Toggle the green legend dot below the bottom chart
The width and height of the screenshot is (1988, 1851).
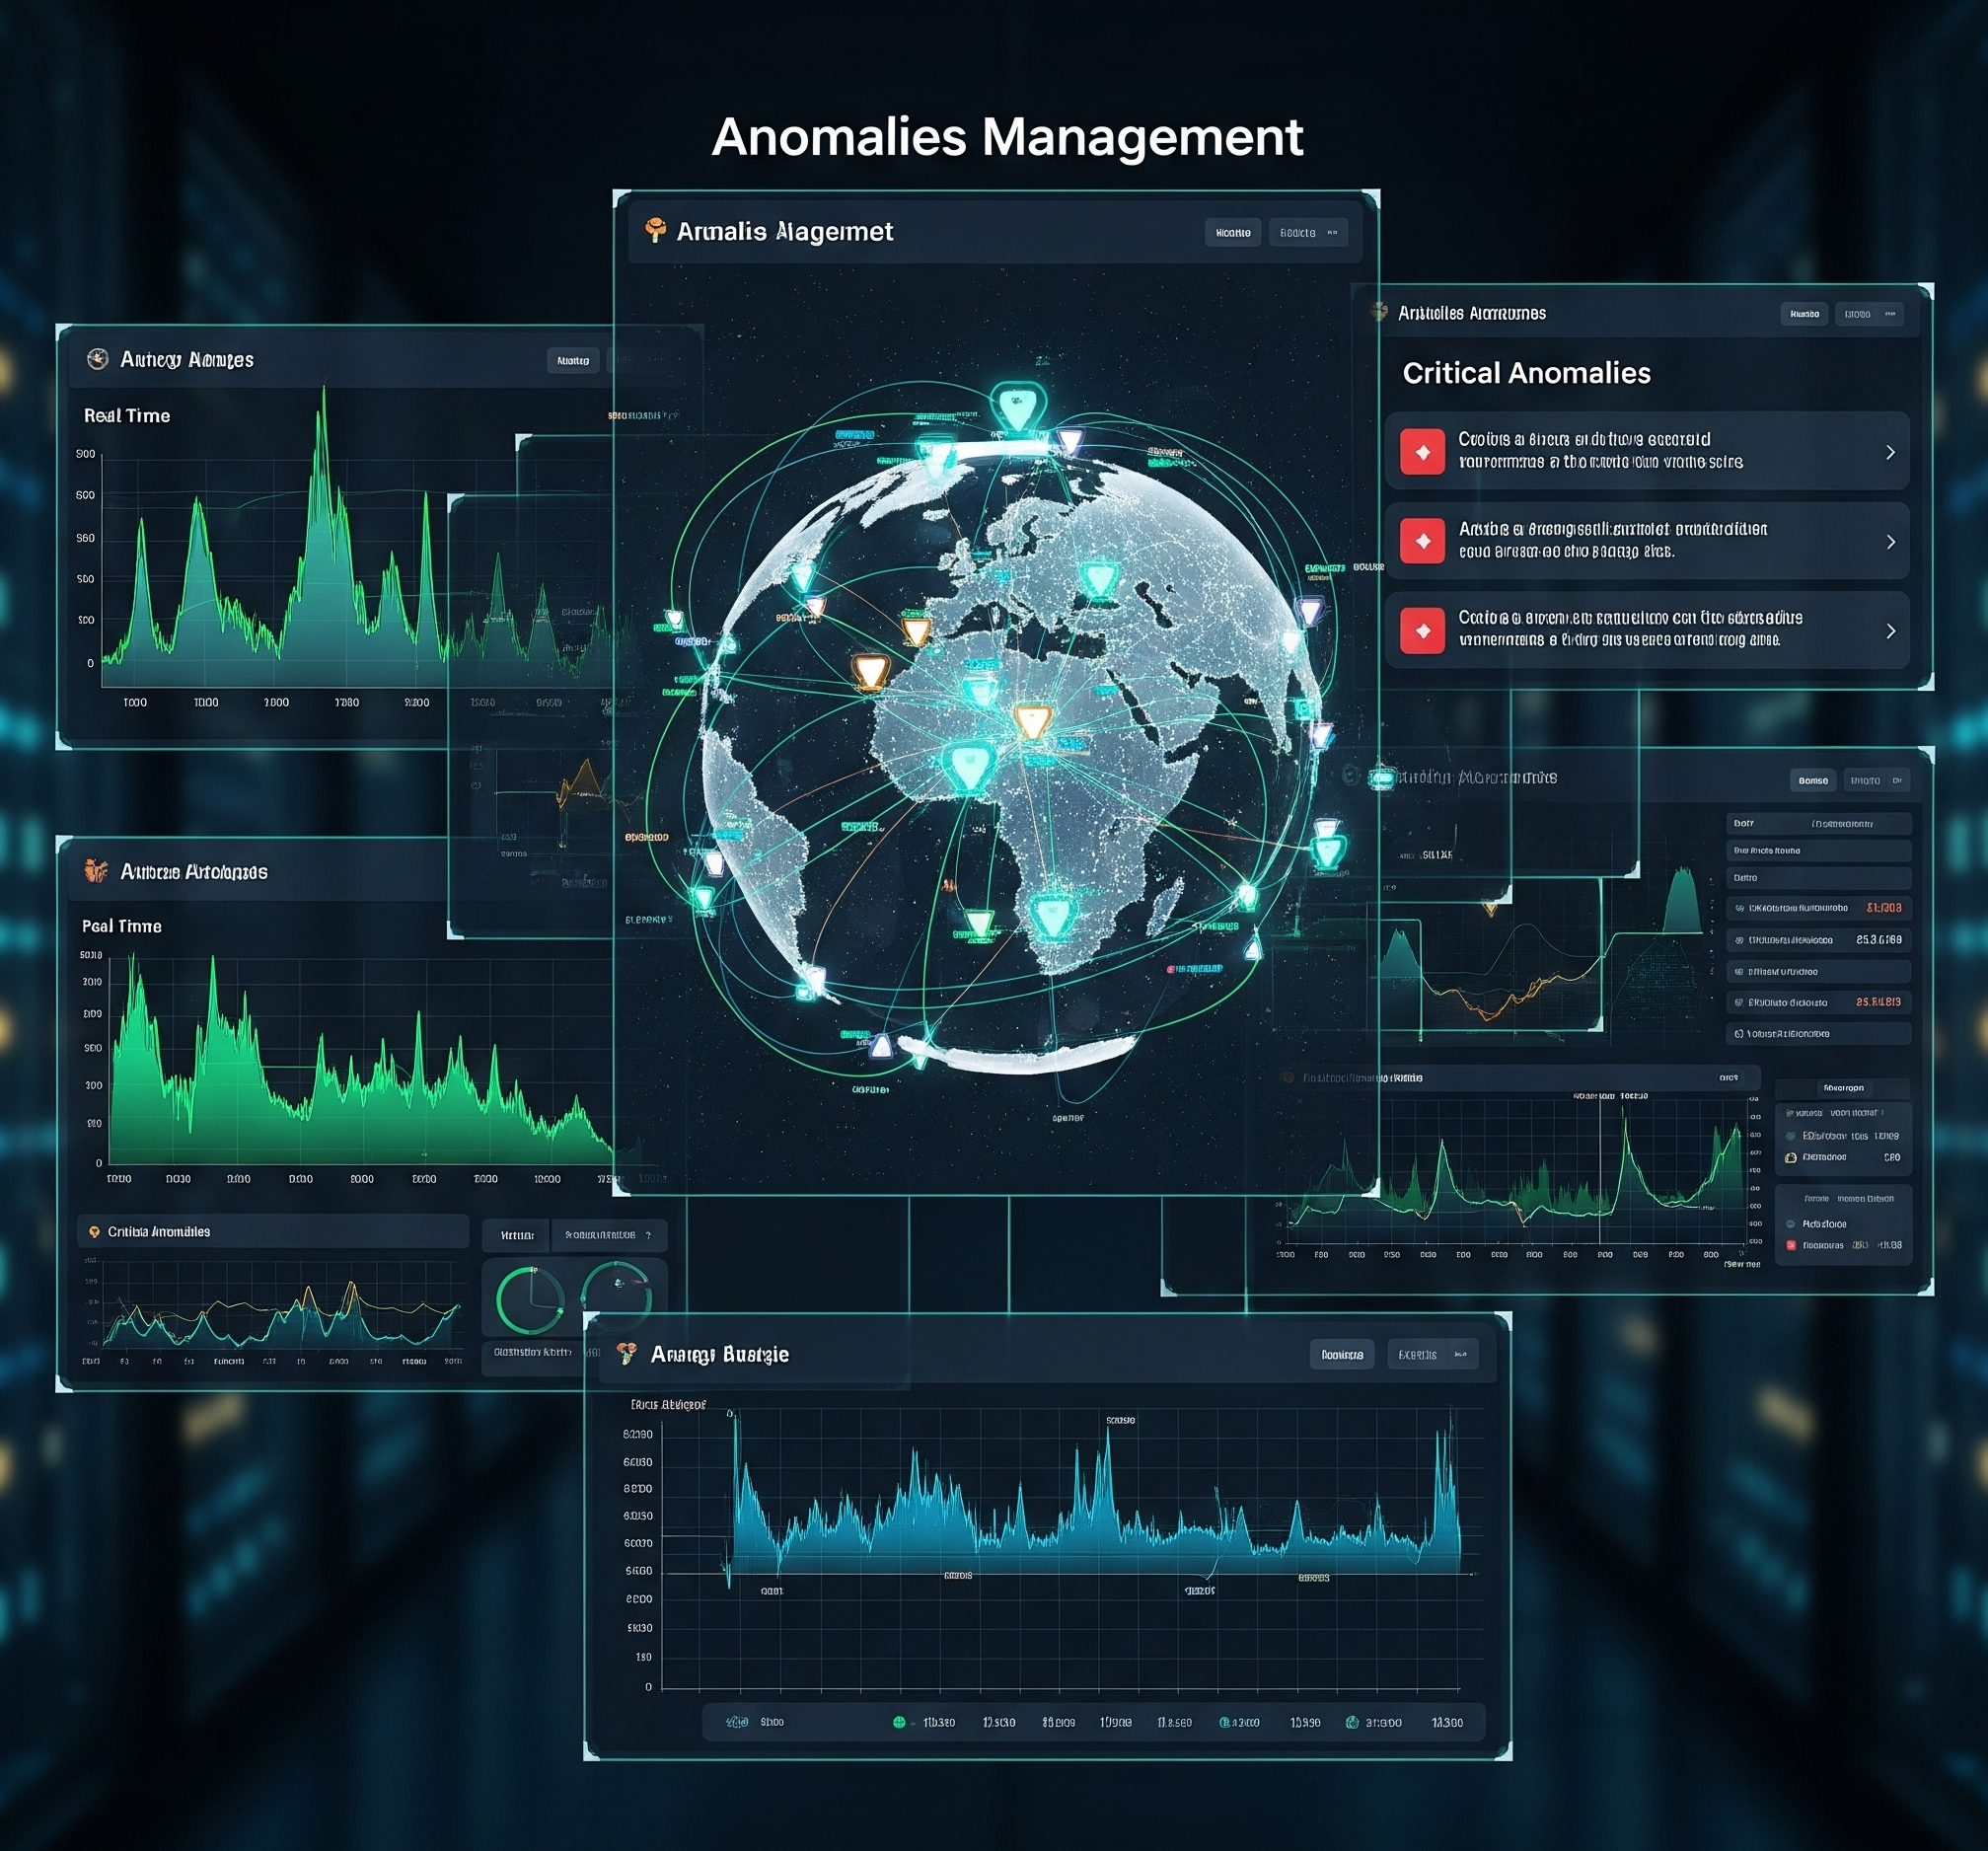[x=899, y=1722]
